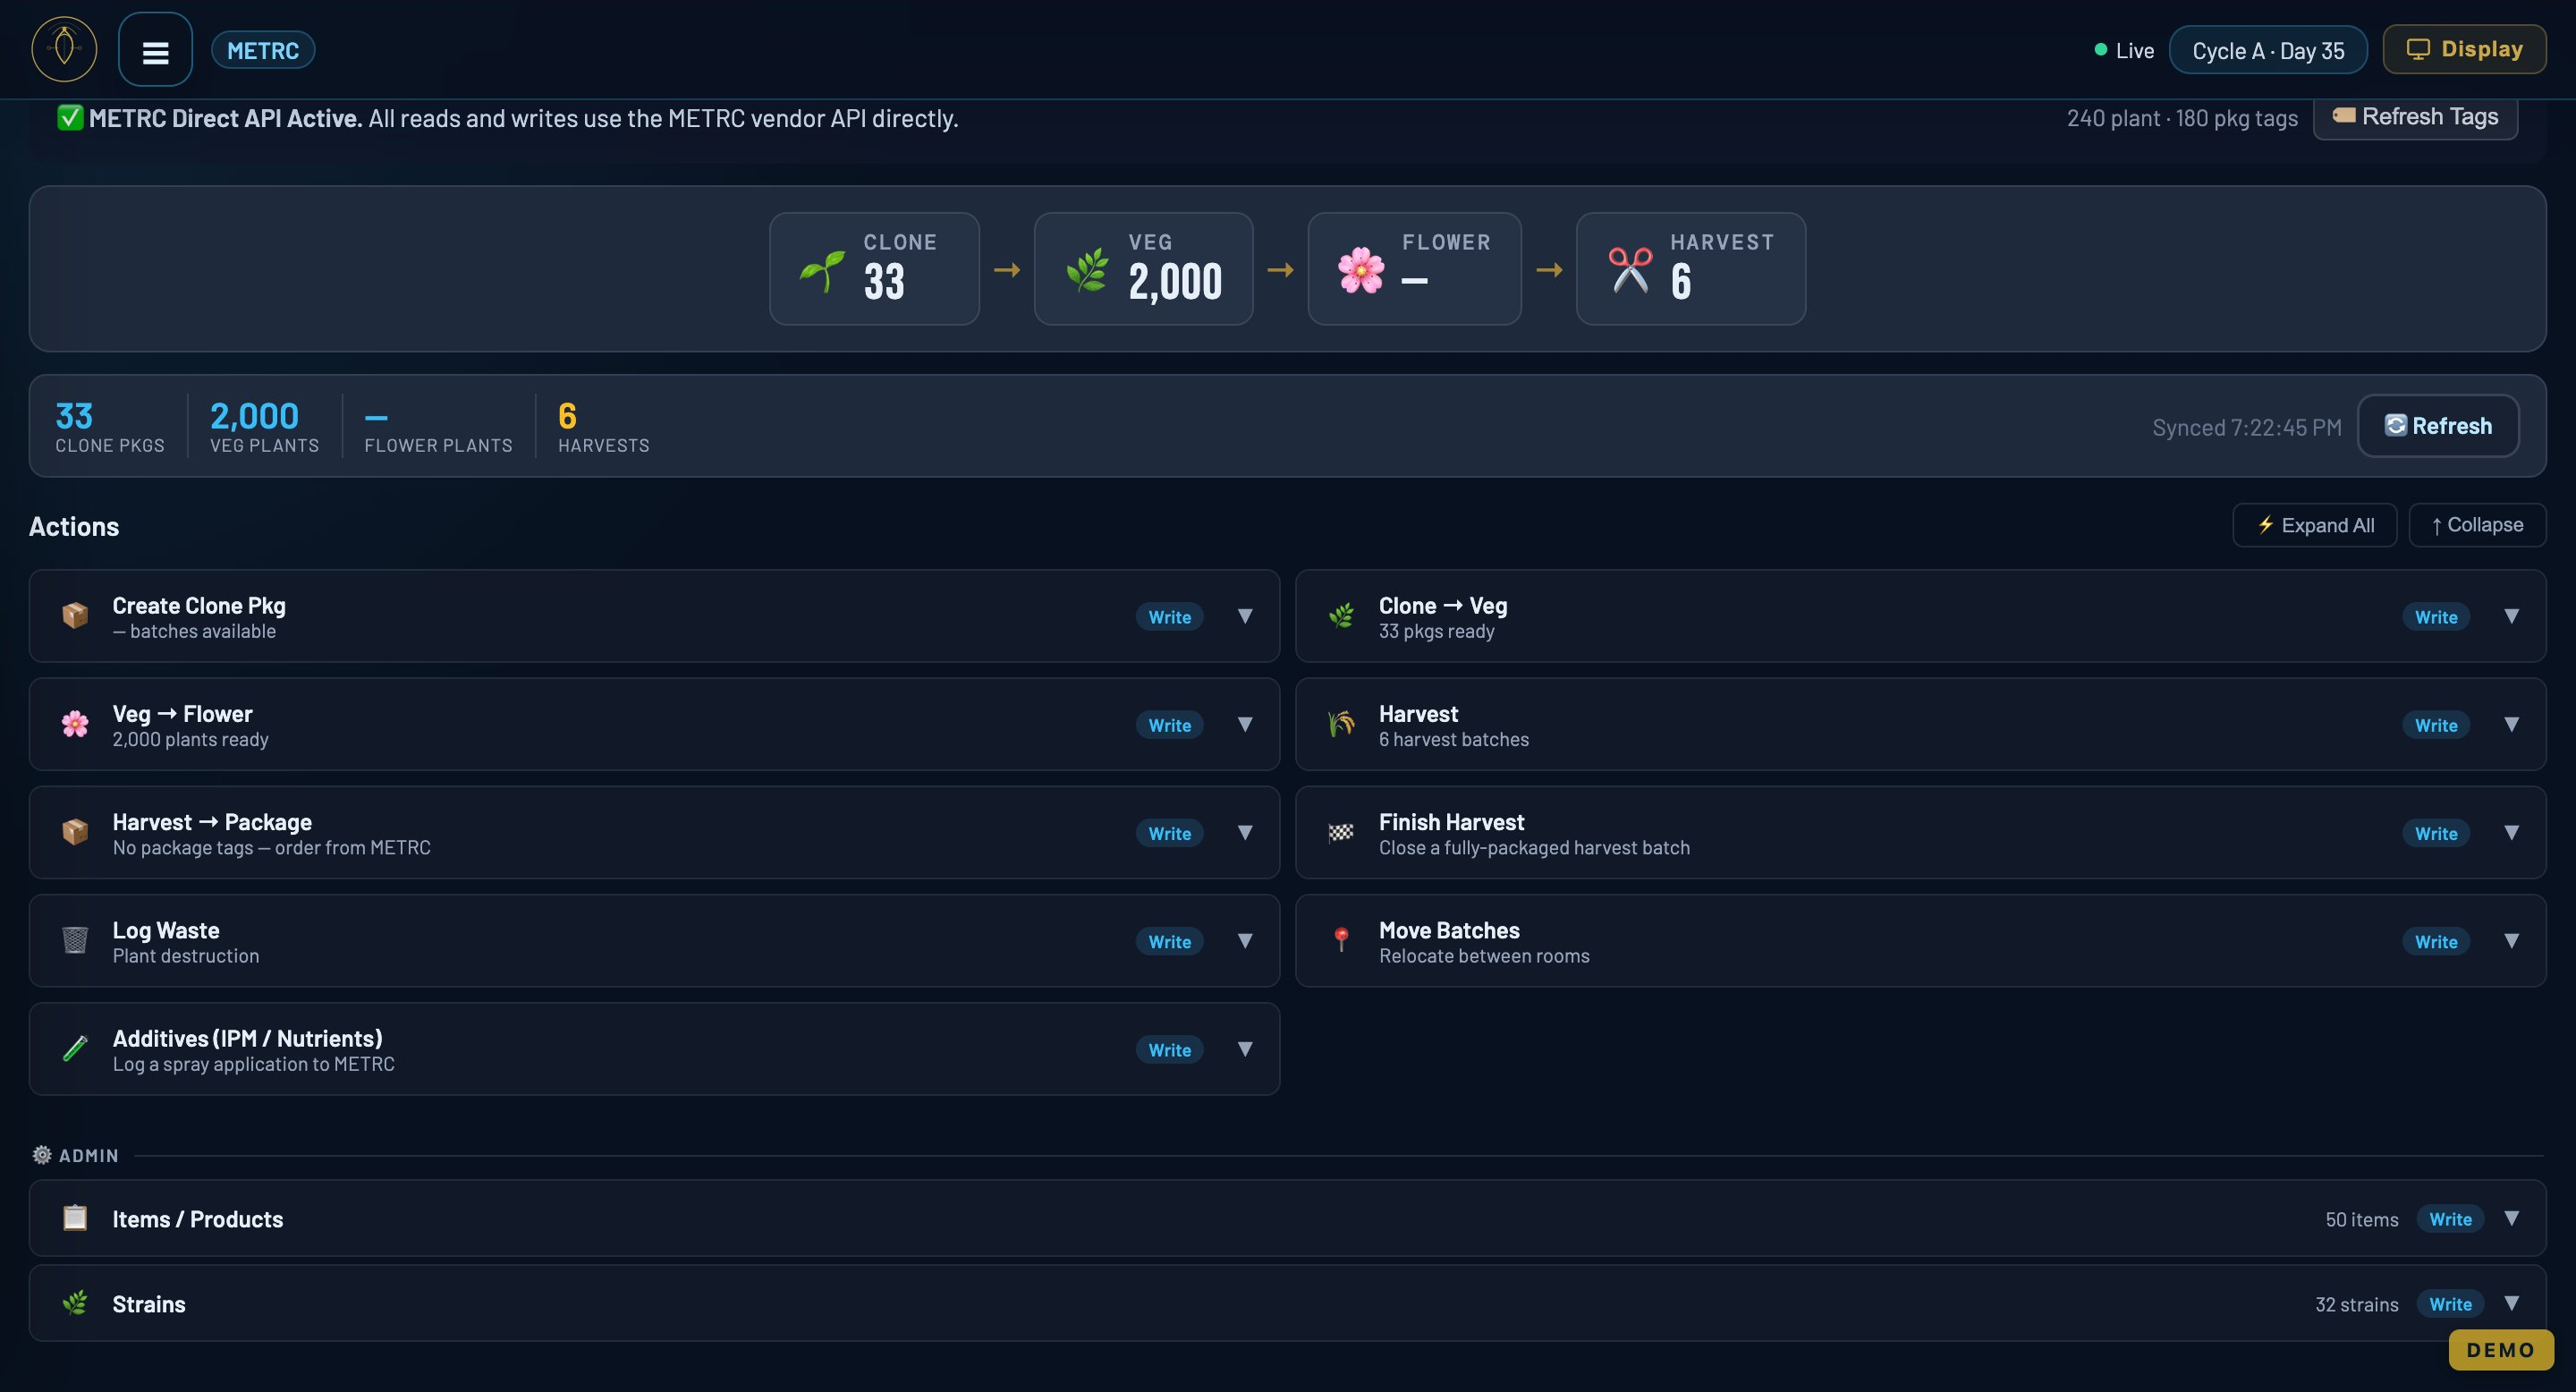Click the gold leaf logo icon

click(x=64, y=49)
